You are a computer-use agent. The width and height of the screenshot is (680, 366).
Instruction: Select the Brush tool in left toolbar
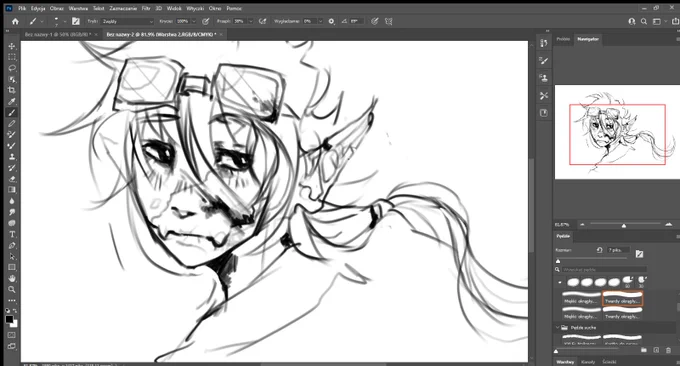pyautogui.click(x=12, y=113)
